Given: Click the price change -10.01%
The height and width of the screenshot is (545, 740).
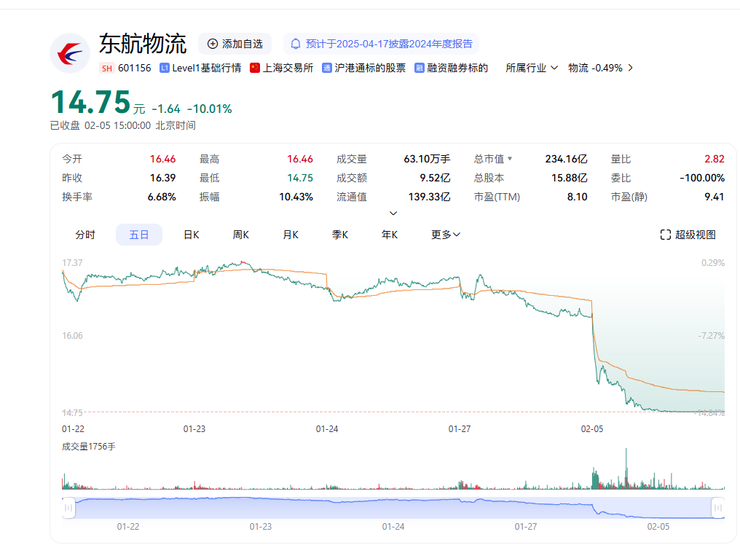Looking at the screenshot, I should (x=210, y=109).
